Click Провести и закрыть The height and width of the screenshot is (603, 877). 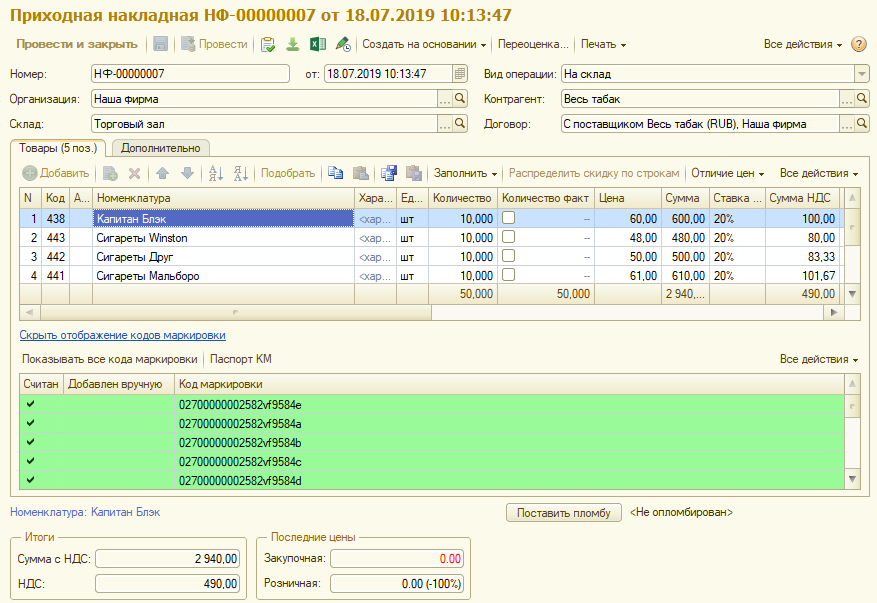77,44
